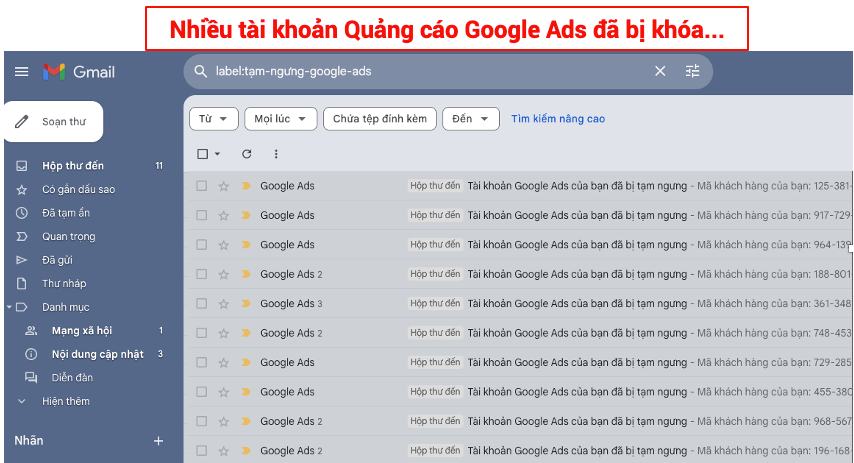This screenshot has width=854, height=463.
Task: Tick the select-all checkbox above the list
Action: [x=203, y=154]
